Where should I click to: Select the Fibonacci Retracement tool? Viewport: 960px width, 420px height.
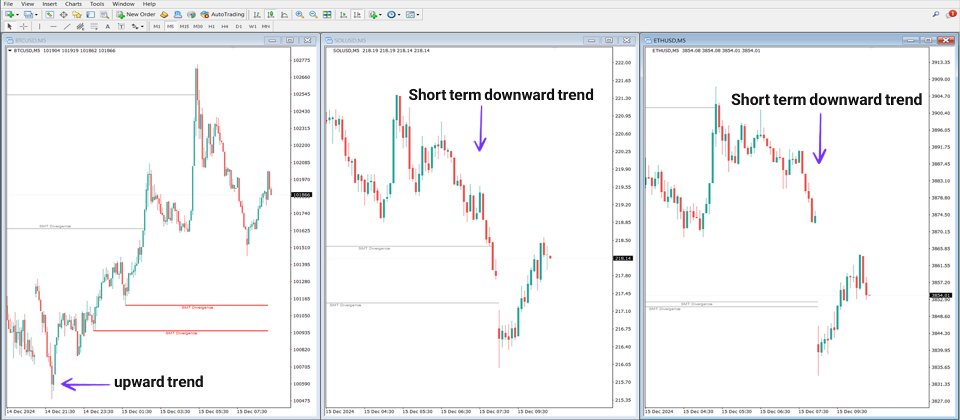click(94, 26)
